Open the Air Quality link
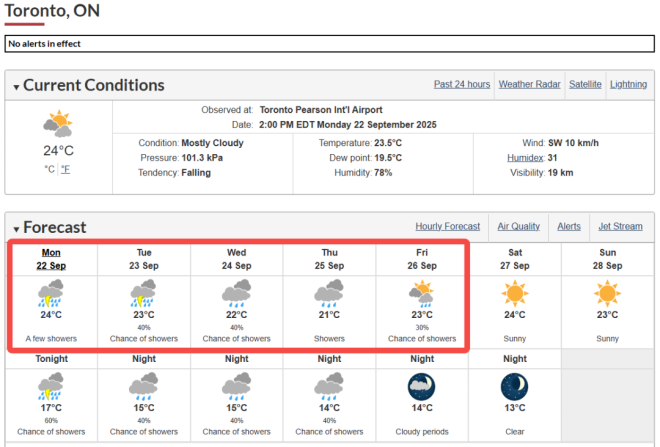The image size is (660, 447). 518,226
